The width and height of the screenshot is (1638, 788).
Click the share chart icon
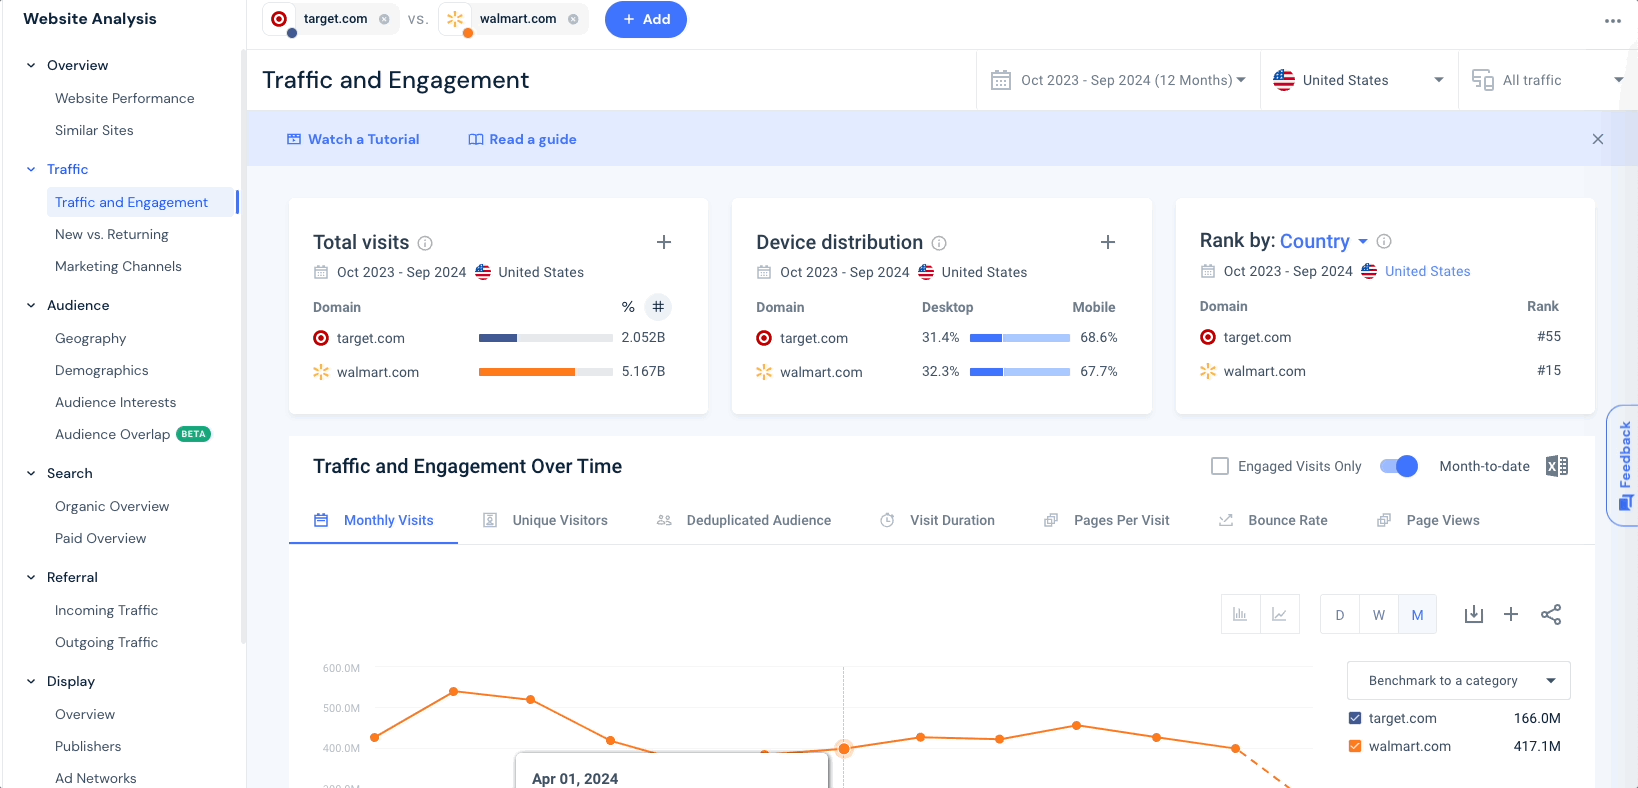(1550, 614)
